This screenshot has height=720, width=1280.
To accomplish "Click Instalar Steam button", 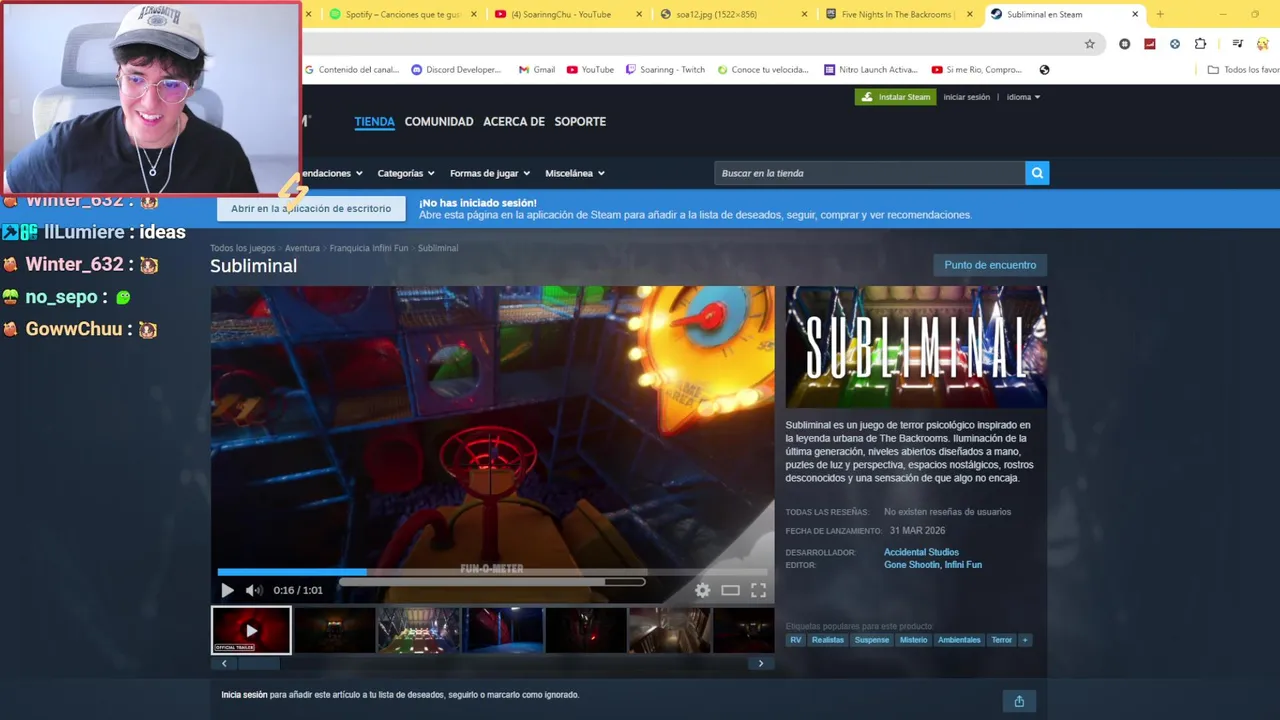I will [896, 97].
